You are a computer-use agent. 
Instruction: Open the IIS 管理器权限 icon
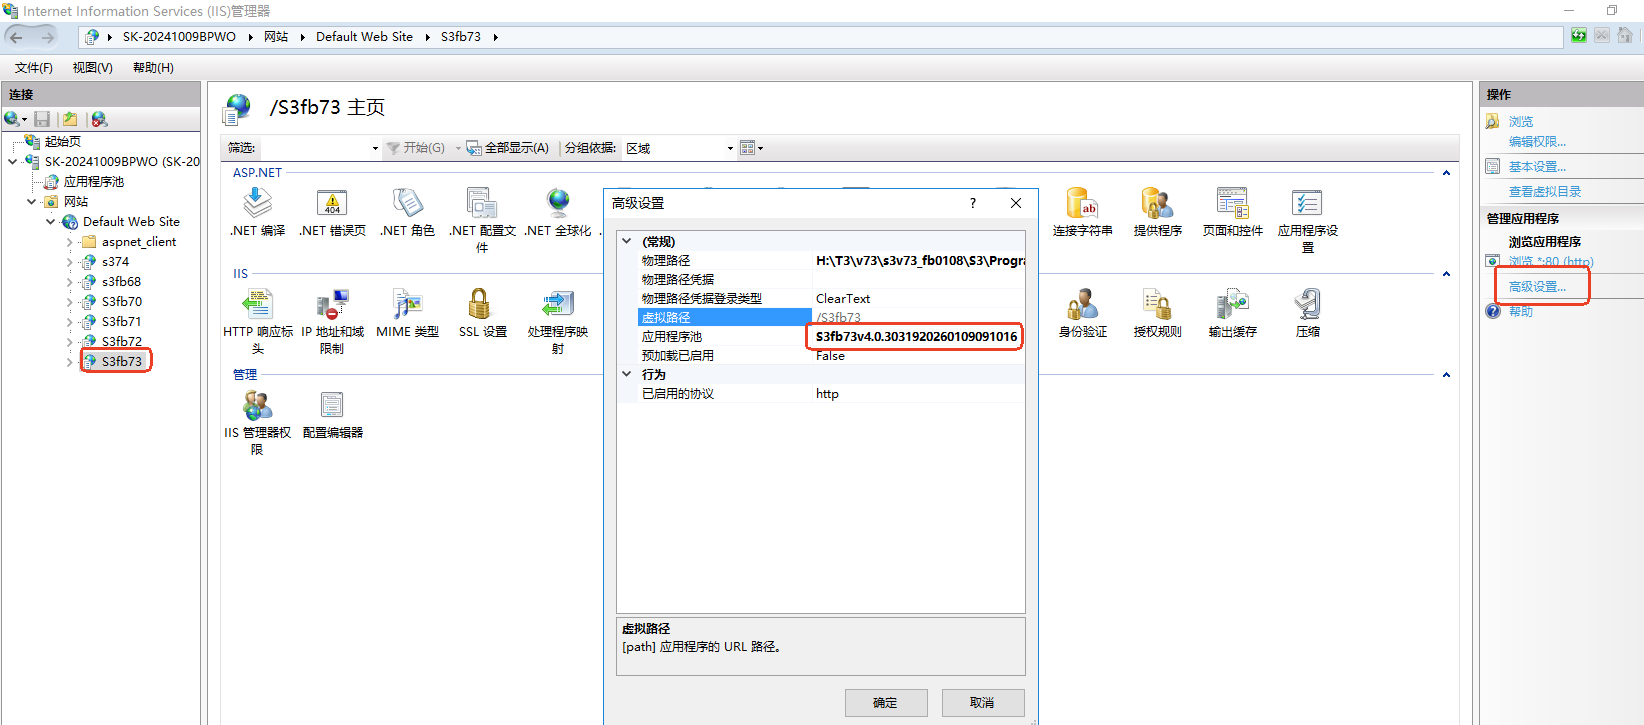[x=258, y=405]
